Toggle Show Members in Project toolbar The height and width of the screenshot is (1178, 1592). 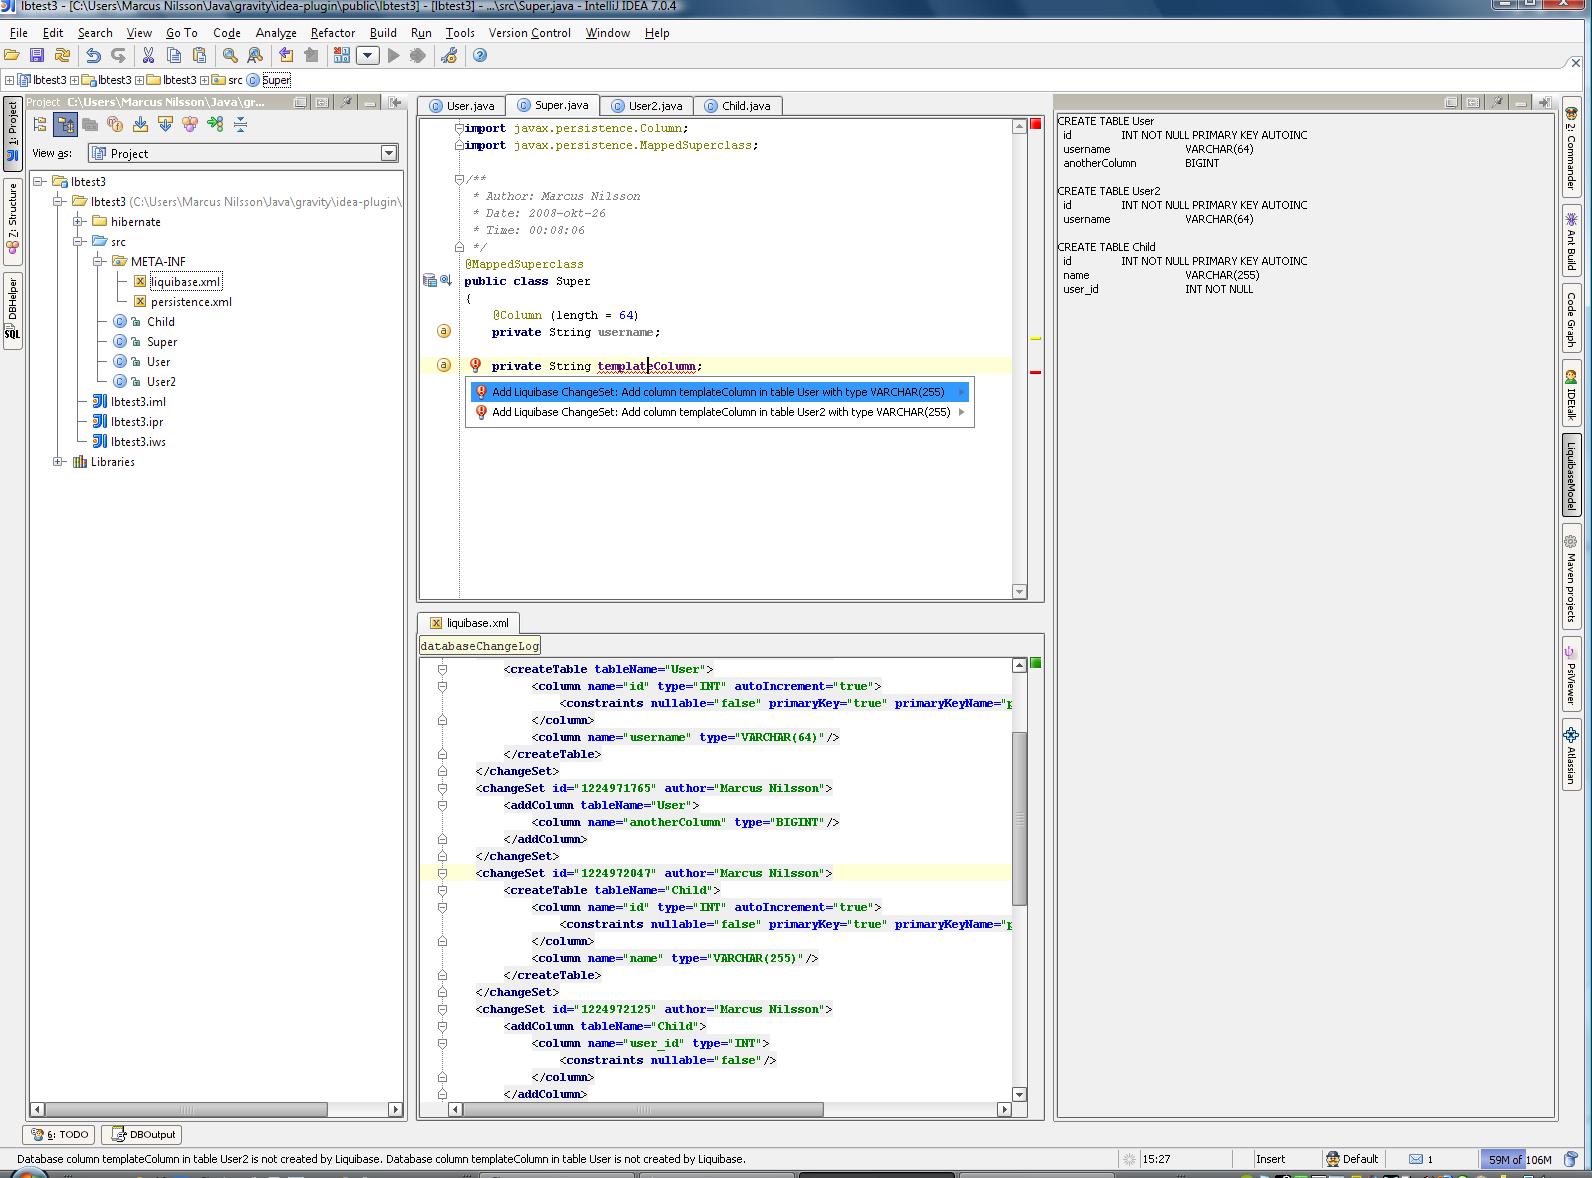pos(115,124)
